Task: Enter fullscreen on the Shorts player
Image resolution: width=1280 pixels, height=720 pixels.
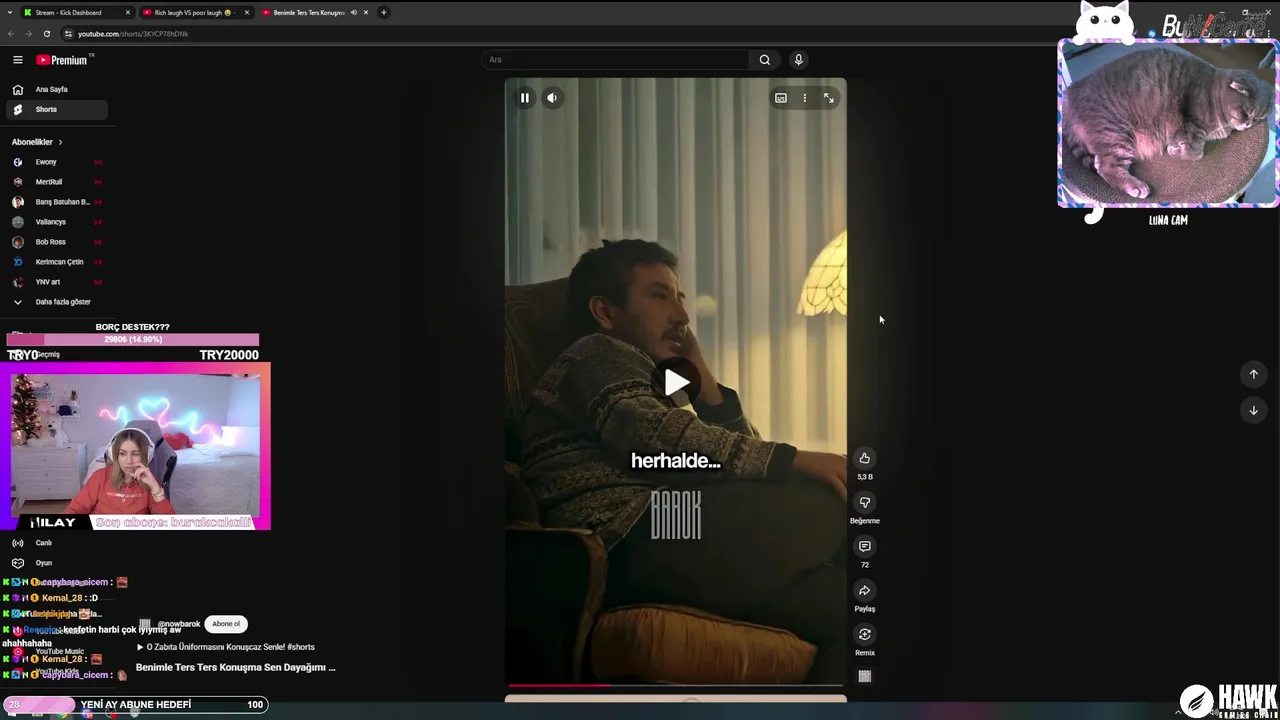Action: [x=829, y=98]
